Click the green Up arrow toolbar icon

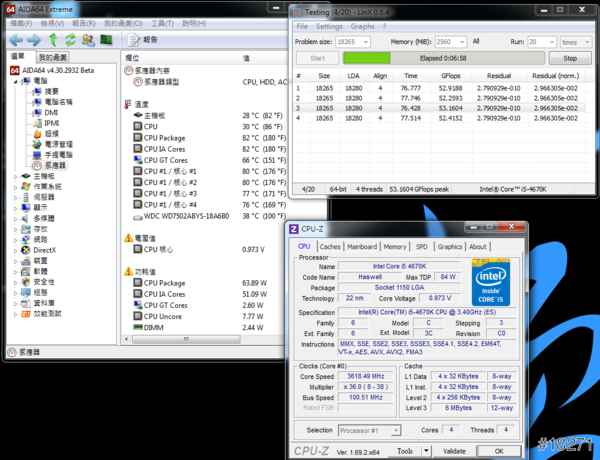click(x=51, y=39)
